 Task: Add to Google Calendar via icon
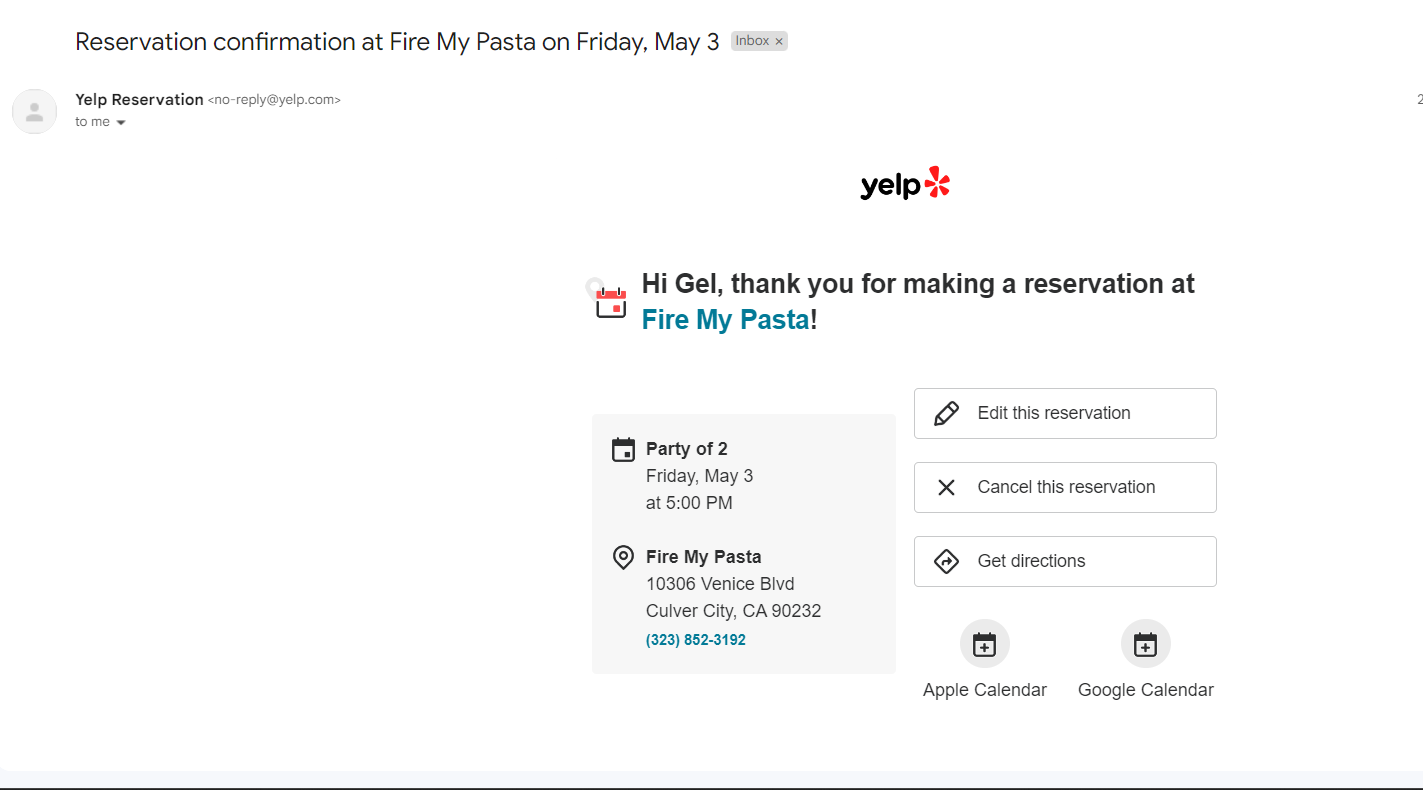(x=1146, y=644)
